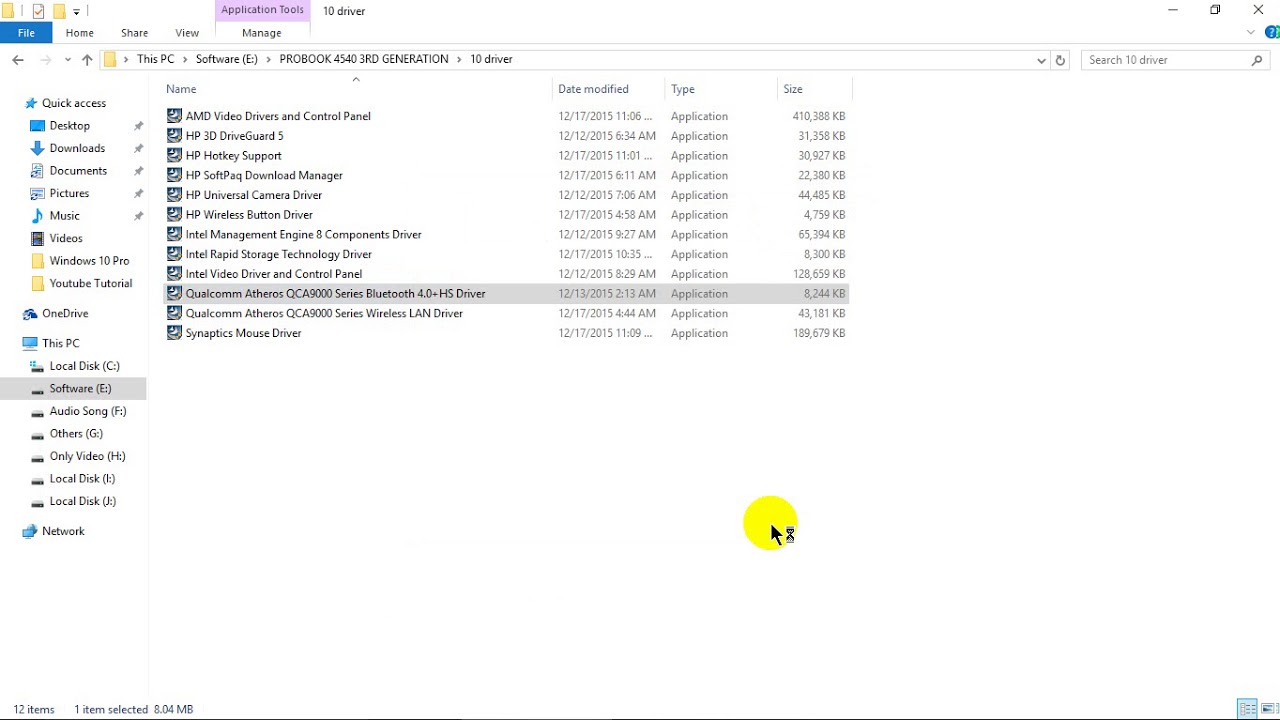Click the HP SoftPaq Download Manager icon
1280x720 pixels.
175,175
